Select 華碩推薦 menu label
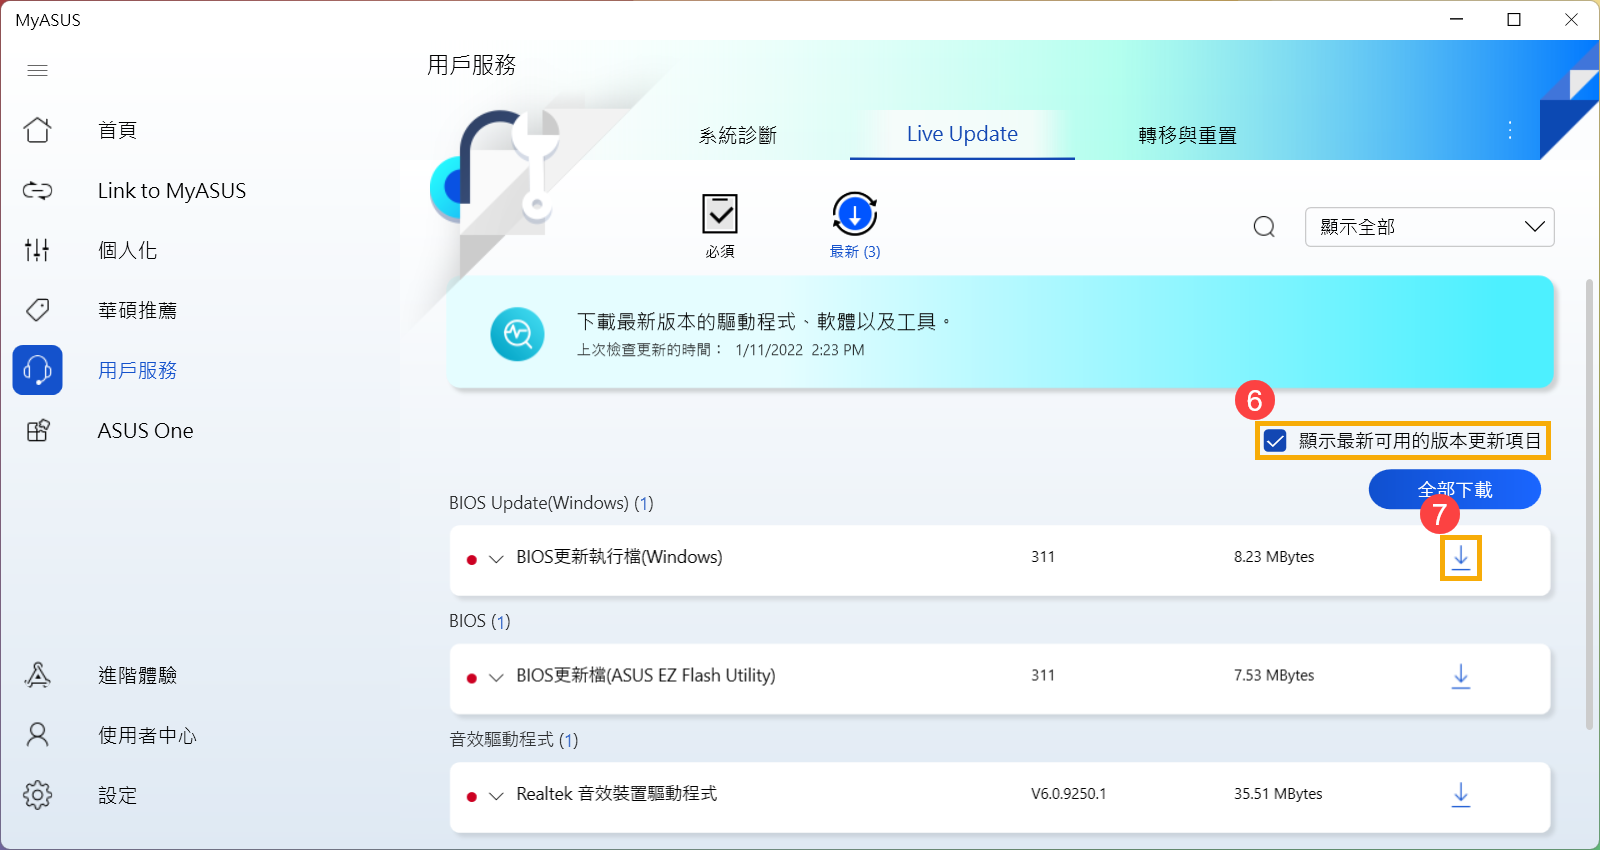1600x850 pixels. coord(137,310)
